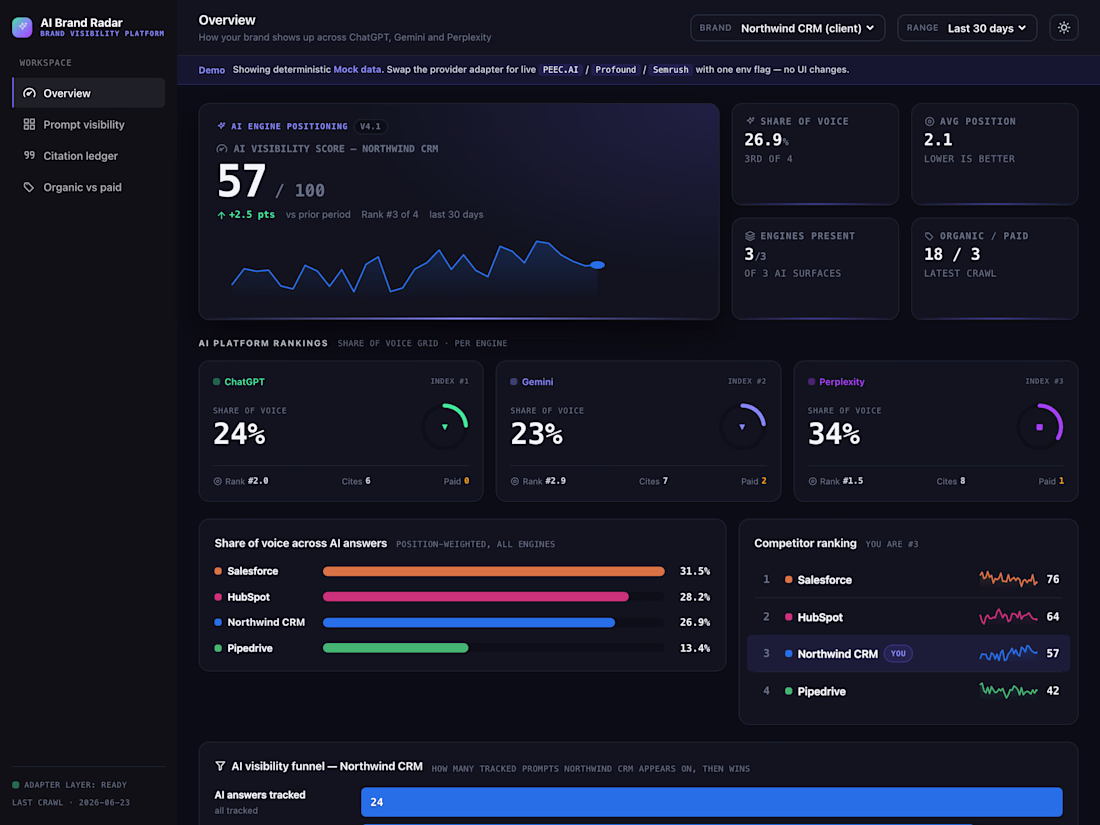
Task: Click the Perplexity engine name
Action: tap(841, 382)
